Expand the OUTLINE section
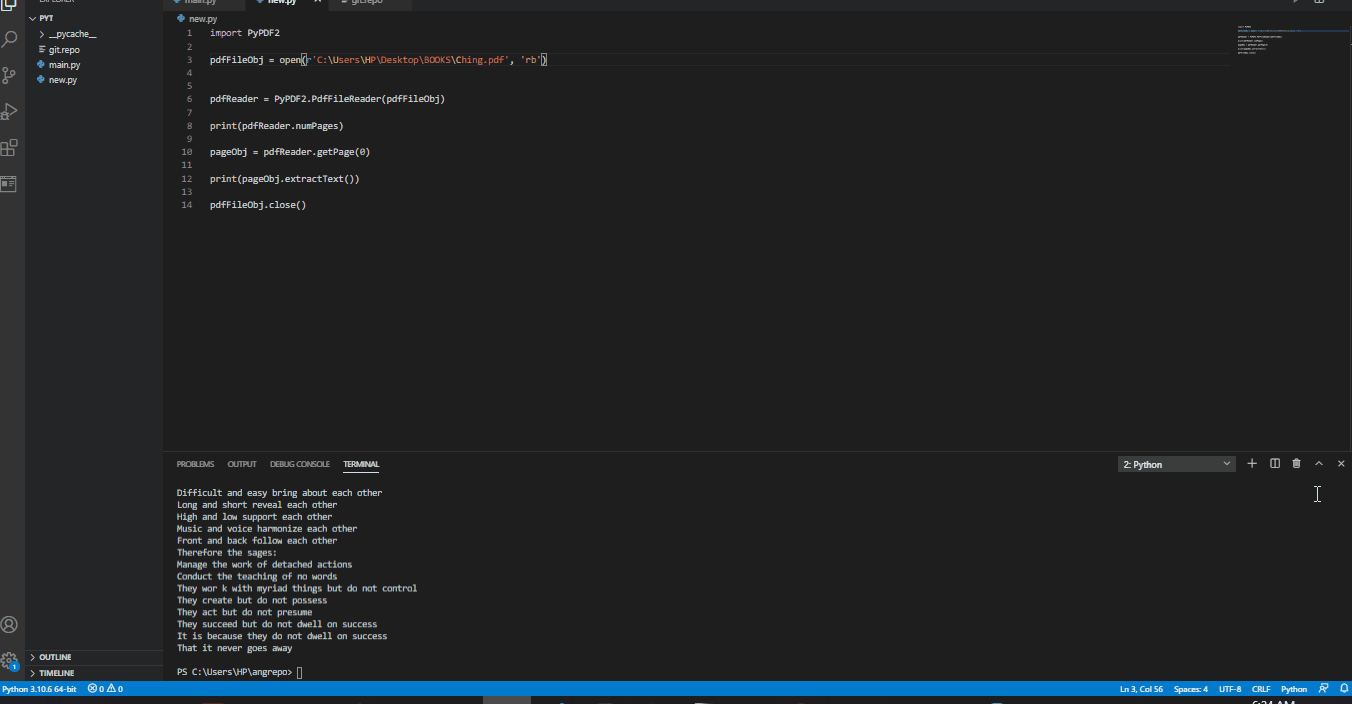Viewport: 1352px width, 704px height. click(57, 657)
